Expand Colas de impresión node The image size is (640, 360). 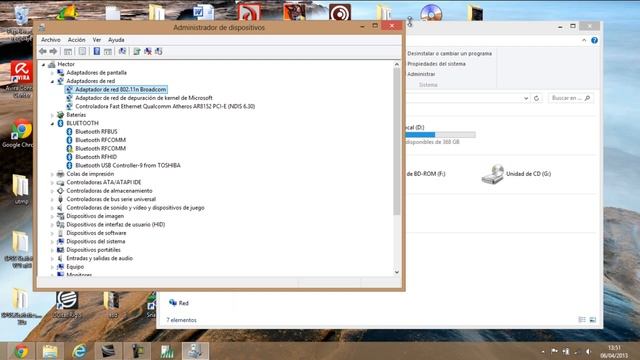52,174
